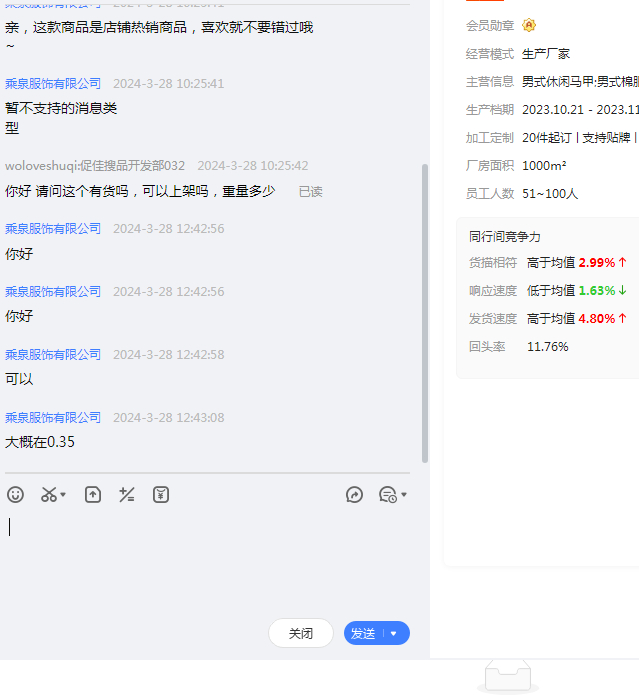Click the yuan order document icon
The width and height of the screenshot is (639, 698).
[161, 495]
